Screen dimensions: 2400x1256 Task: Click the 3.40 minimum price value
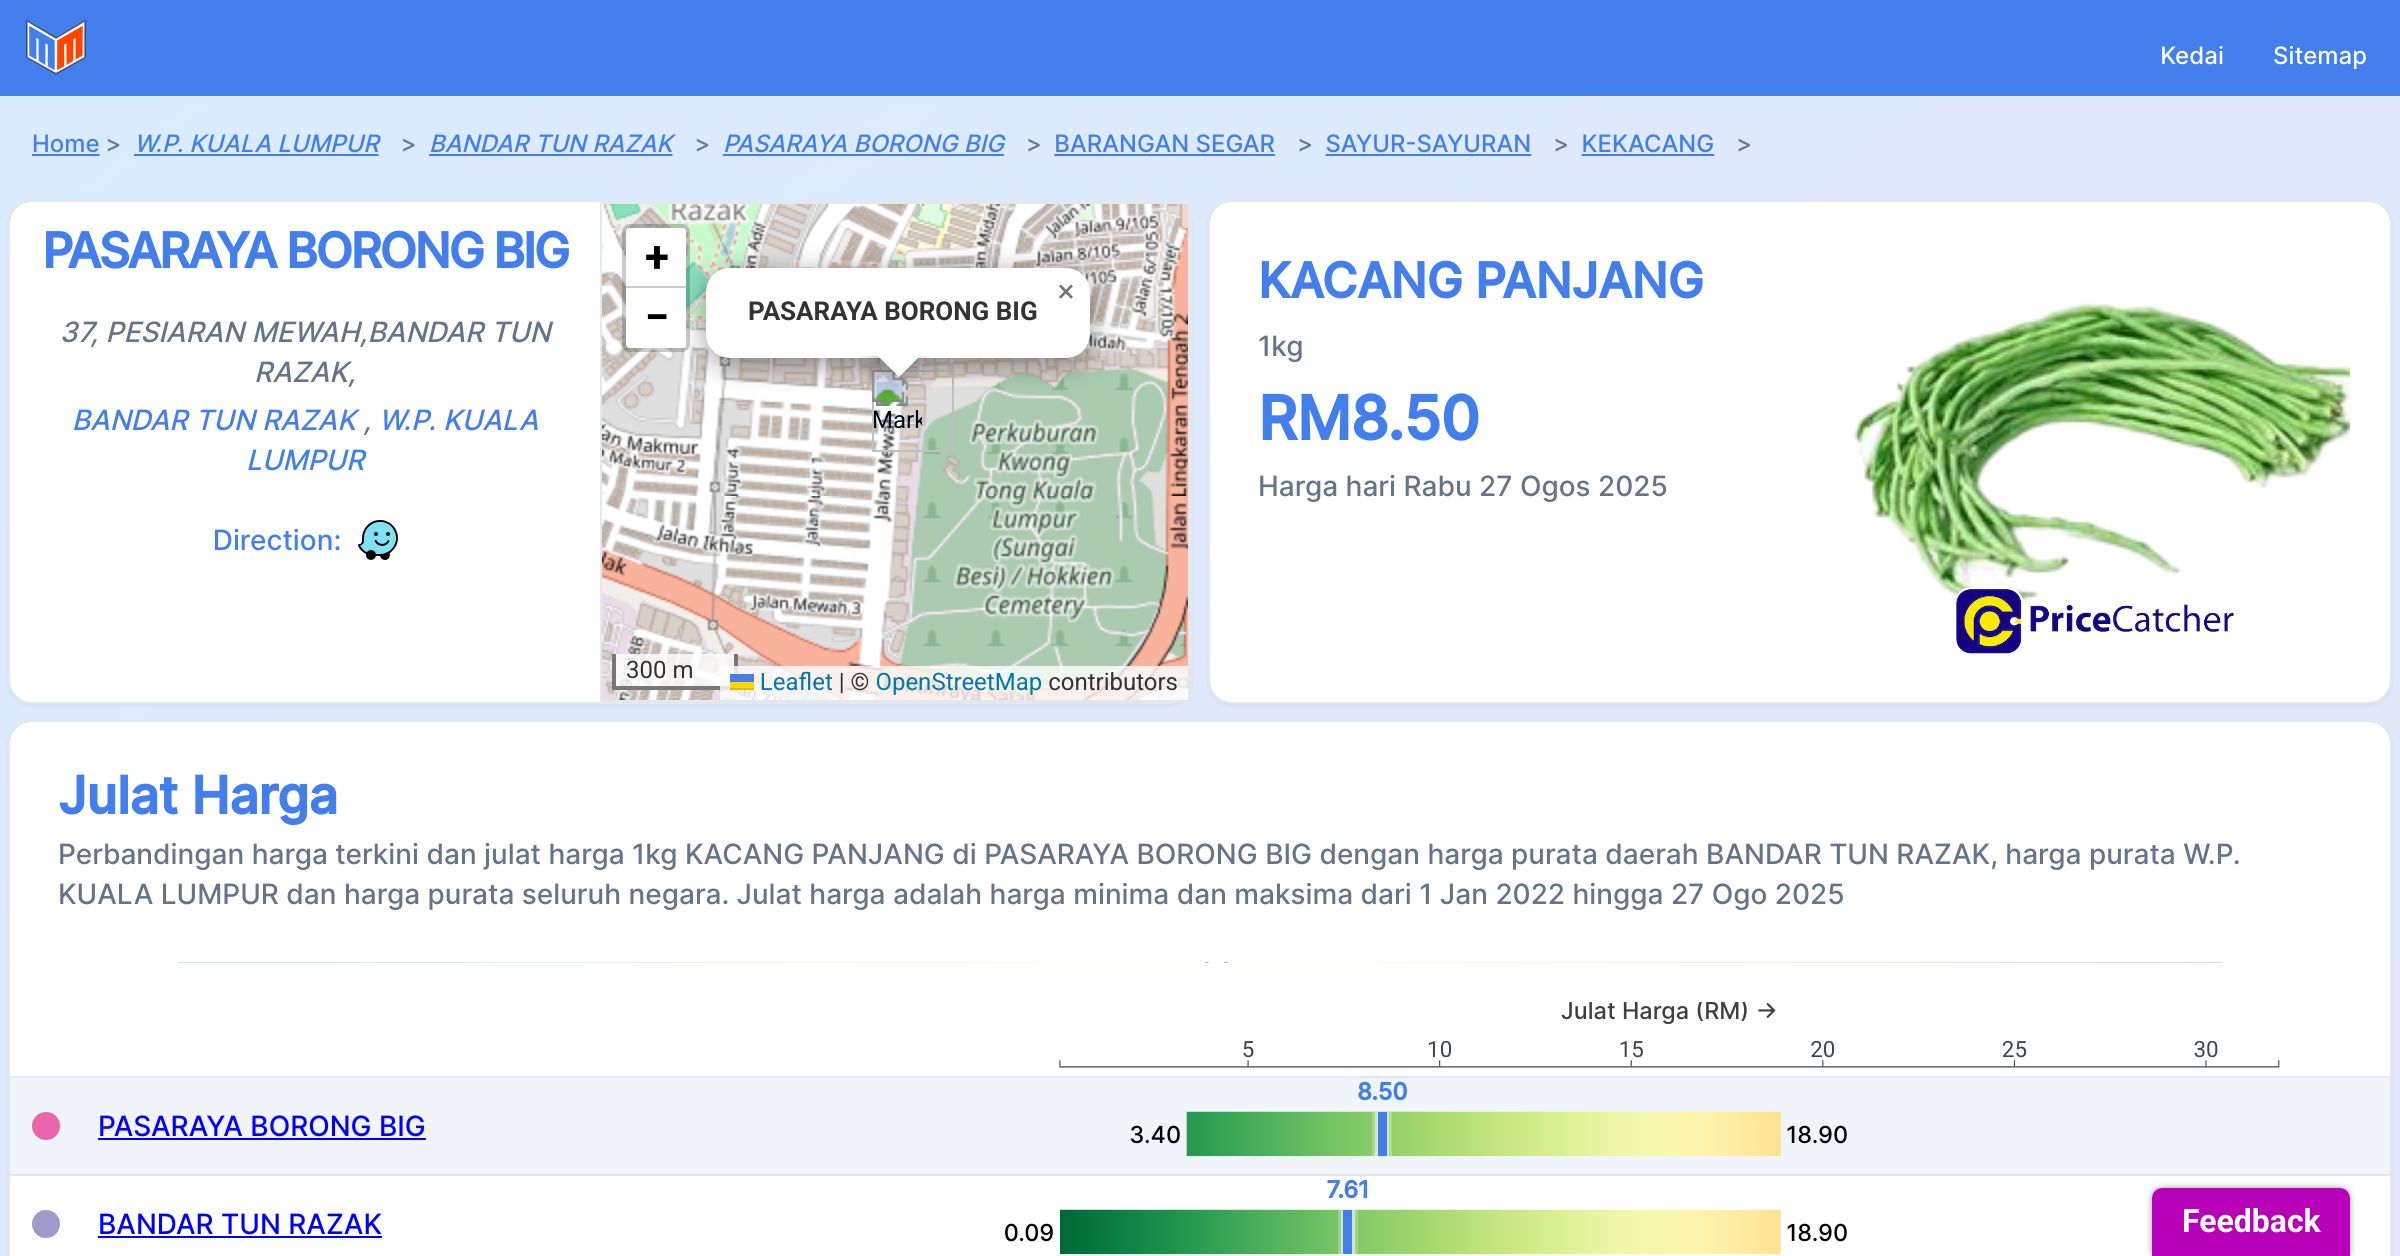point(1155,1135)
